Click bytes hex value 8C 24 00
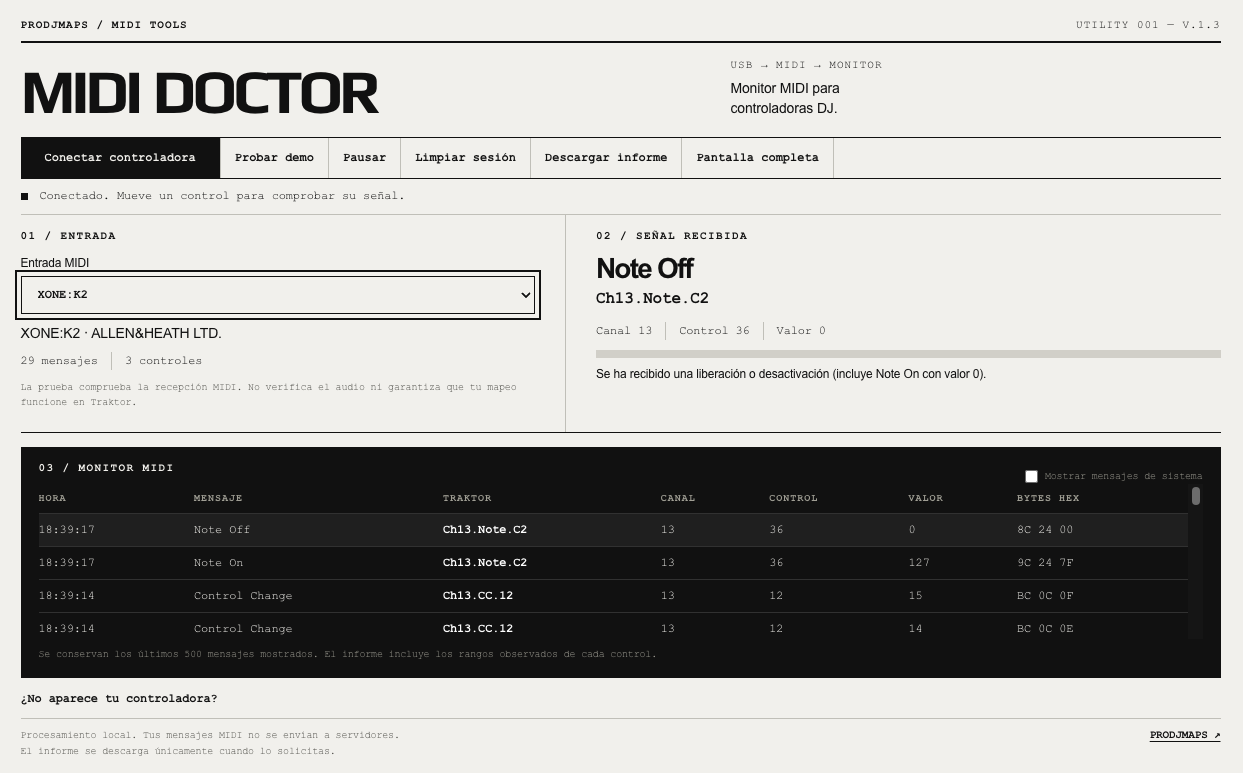Viewport: 1243px width, 773px height. tap(1045, 530)
